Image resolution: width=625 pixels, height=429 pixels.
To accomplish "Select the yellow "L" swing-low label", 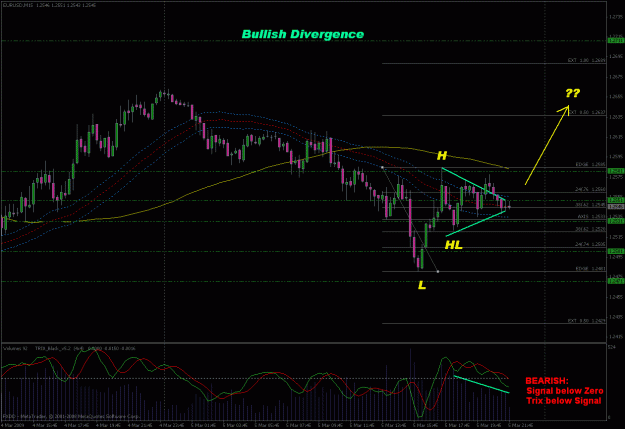I will [x=422, y=285].
